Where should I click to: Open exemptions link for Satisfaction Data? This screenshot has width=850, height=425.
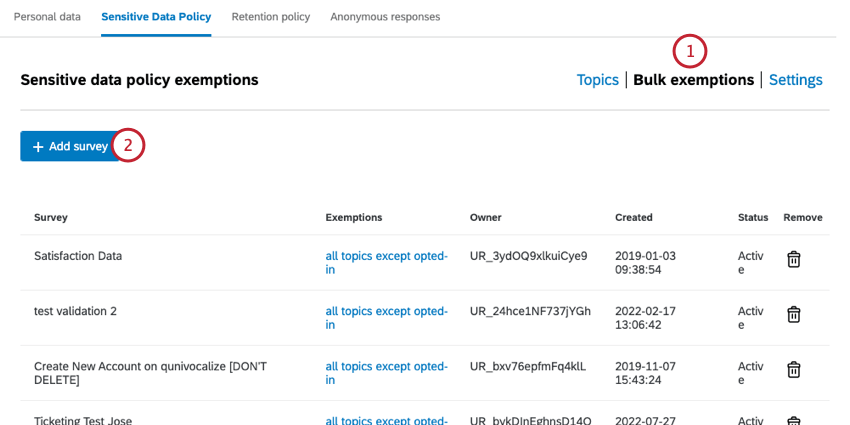pos(386,262)
